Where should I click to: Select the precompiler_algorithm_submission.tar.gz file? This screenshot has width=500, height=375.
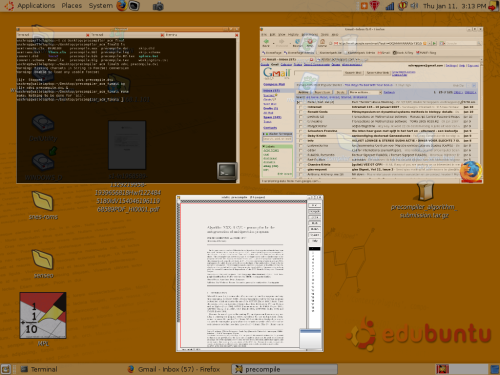(425, 199)
